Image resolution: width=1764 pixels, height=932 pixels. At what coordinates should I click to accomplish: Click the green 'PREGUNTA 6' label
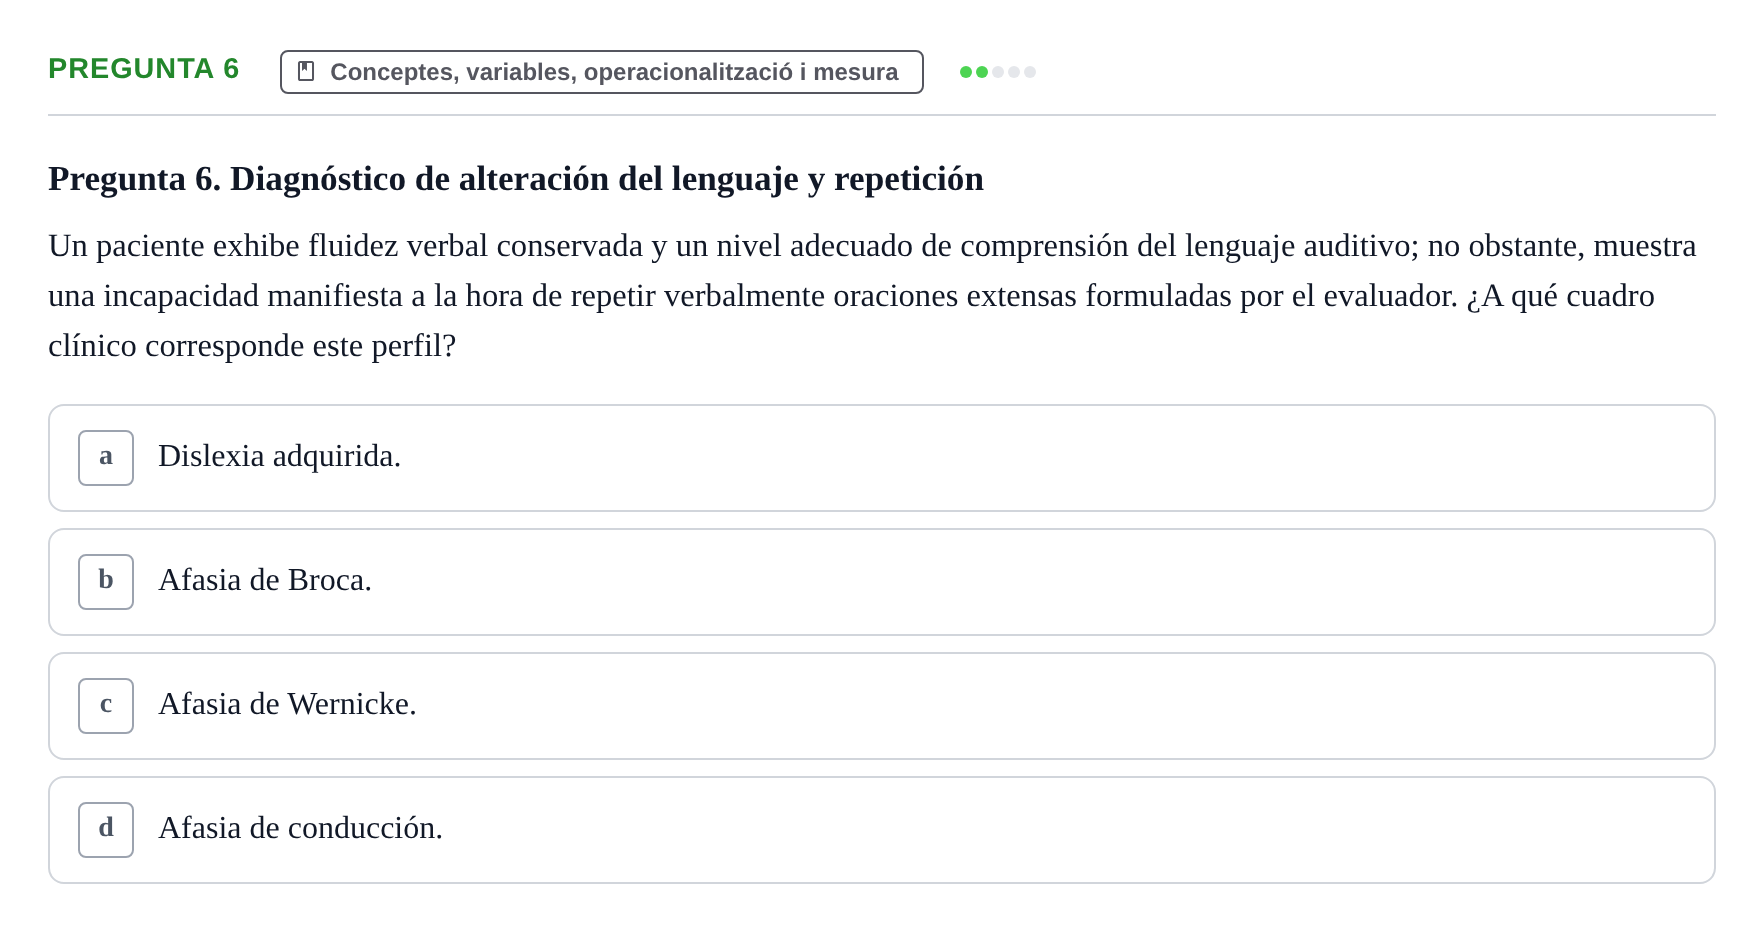[144, 69]
